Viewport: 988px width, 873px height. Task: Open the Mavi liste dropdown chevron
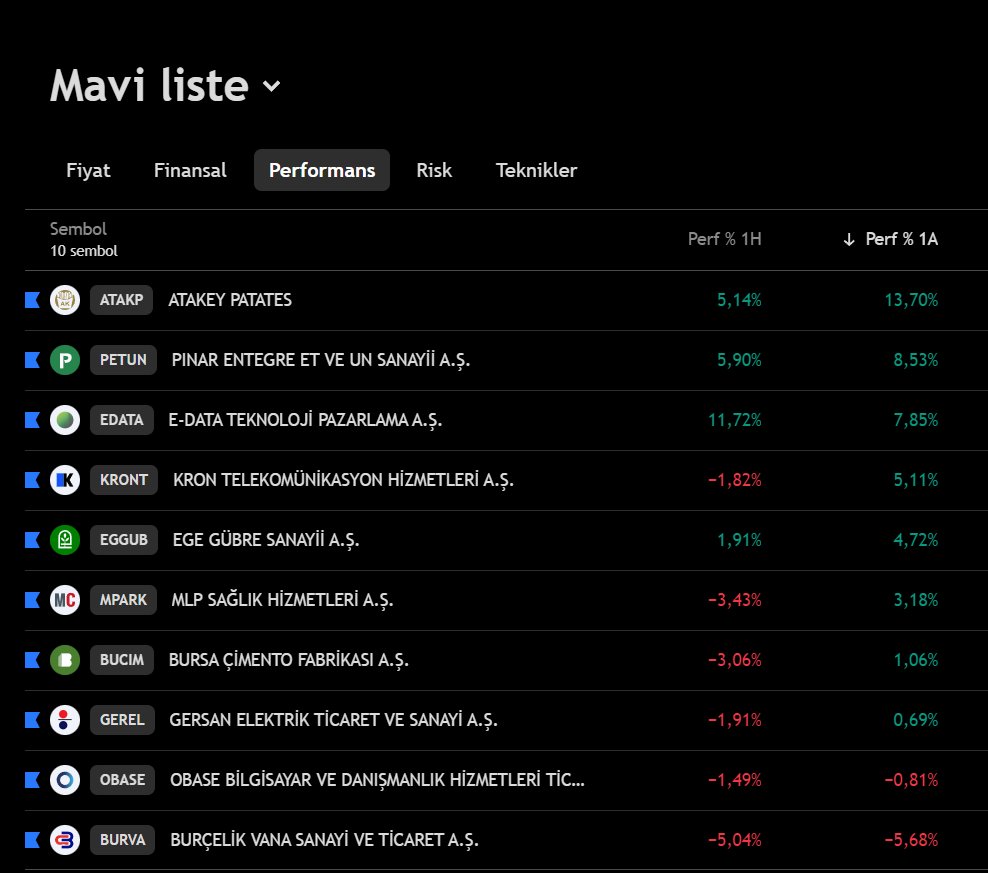pos(271,86)
